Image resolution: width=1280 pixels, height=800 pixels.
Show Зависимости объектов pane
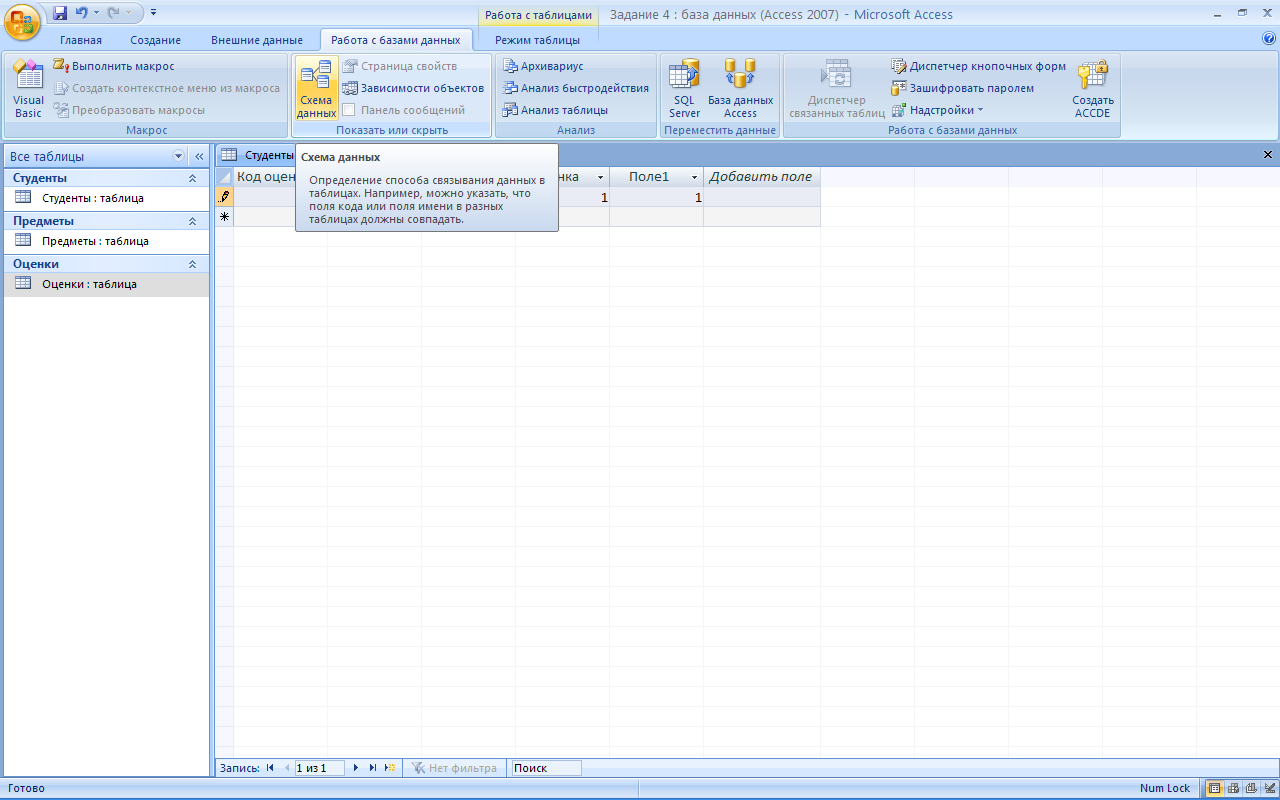(413, 88)
